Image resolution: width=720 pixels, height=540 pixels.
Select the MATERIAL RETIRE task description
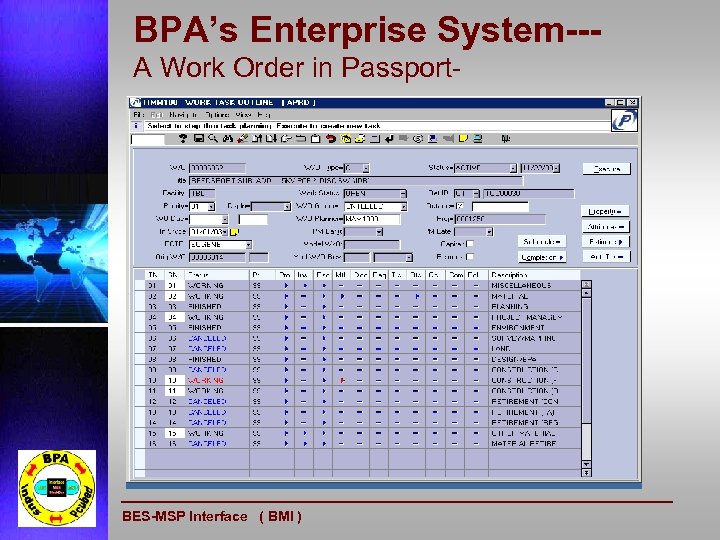(524, 444)
